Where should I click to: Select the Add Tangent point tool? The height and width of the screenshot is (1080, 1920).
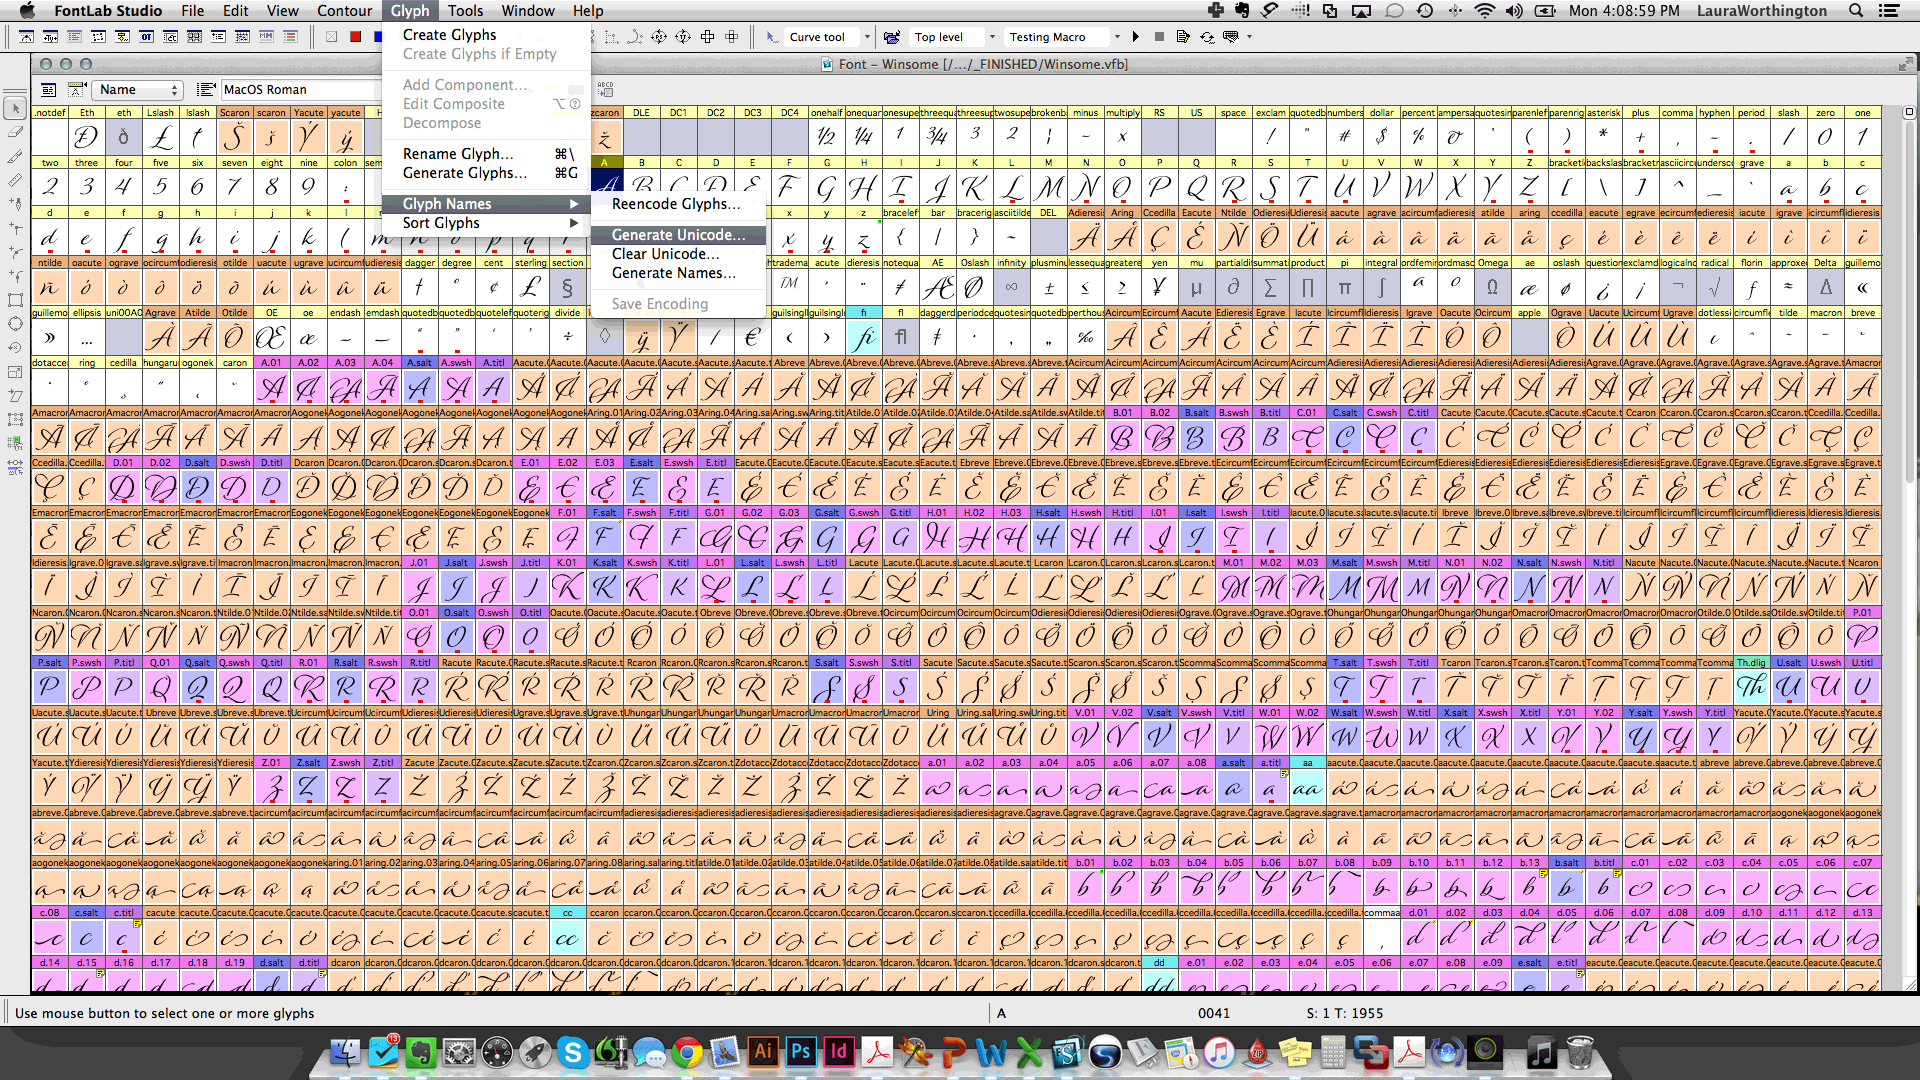15,276
